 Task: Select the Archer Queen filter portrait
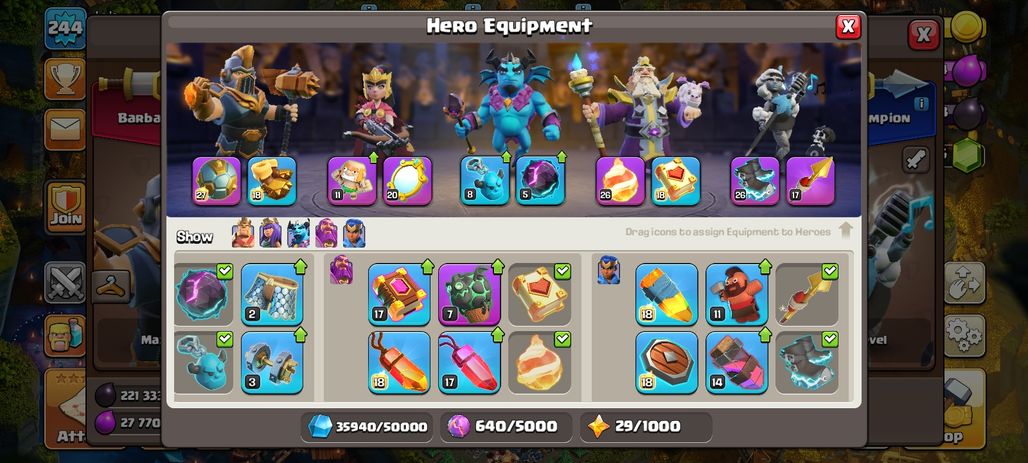pyautogui.click(x=271, y=233)
